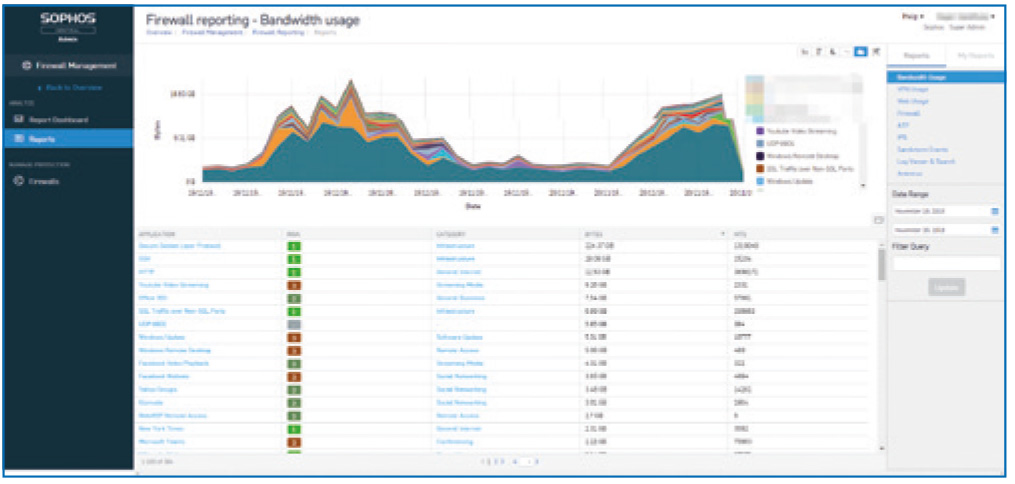This screenshot has height=484, width=1015.
Task: Click the table's vertical scrollbar
Action: (881, 265)
